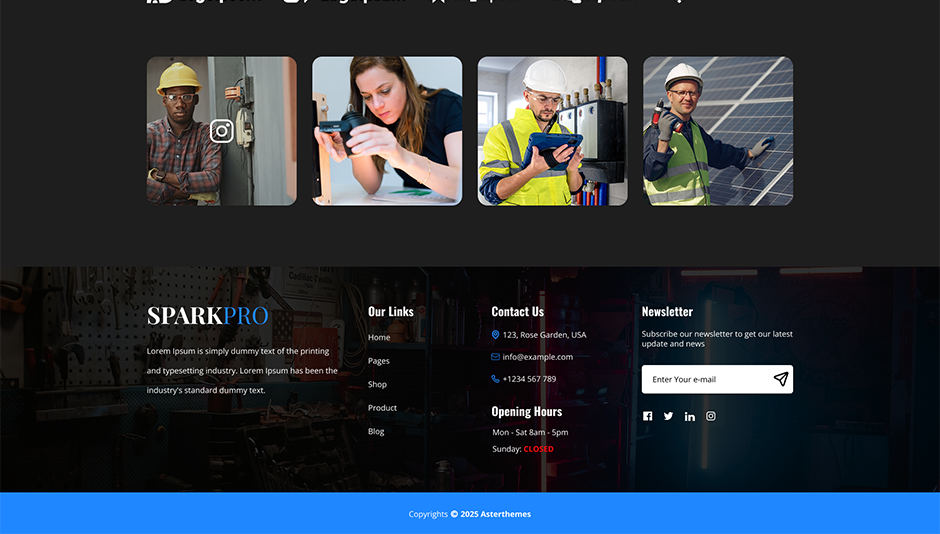This screenshot has width=940, height=534.
Task: Click the location pin icon by the address
Action: [x=495, y=335]
